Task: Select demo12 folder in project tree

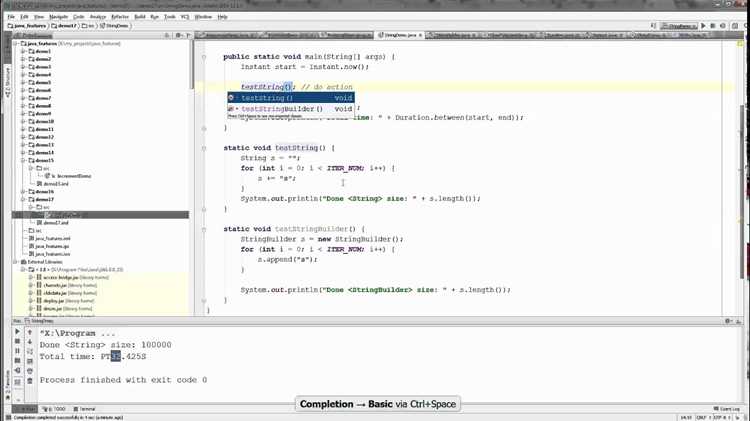Action: click(x=41, y=137)
